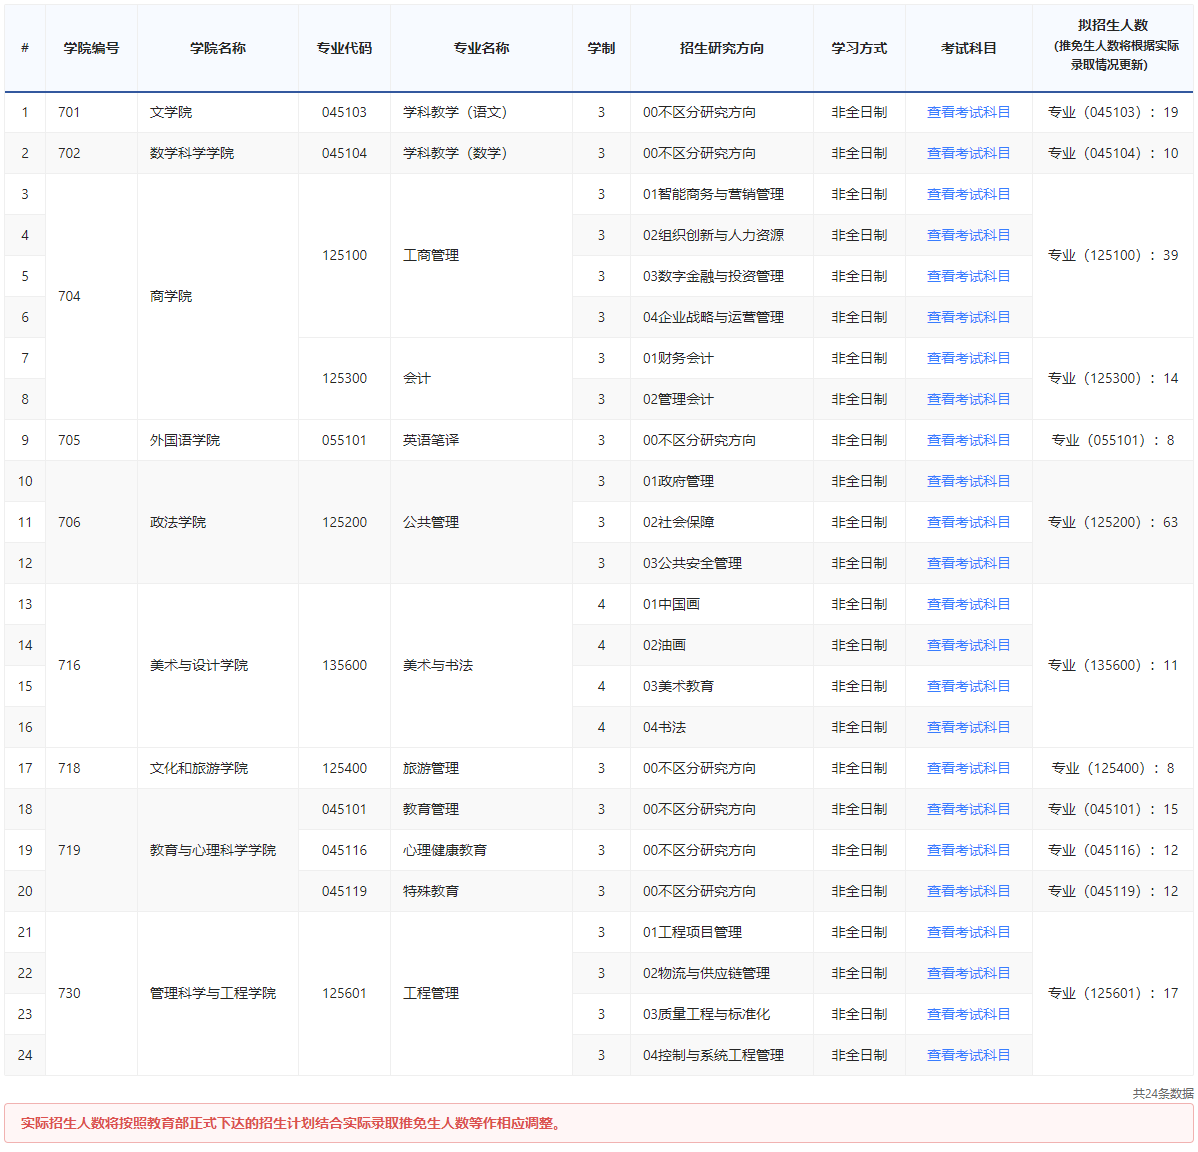View exam subjects link for 01财务会计
Image resolution: width=1198 pixels, height=1152 pixels.
[968, 358]
